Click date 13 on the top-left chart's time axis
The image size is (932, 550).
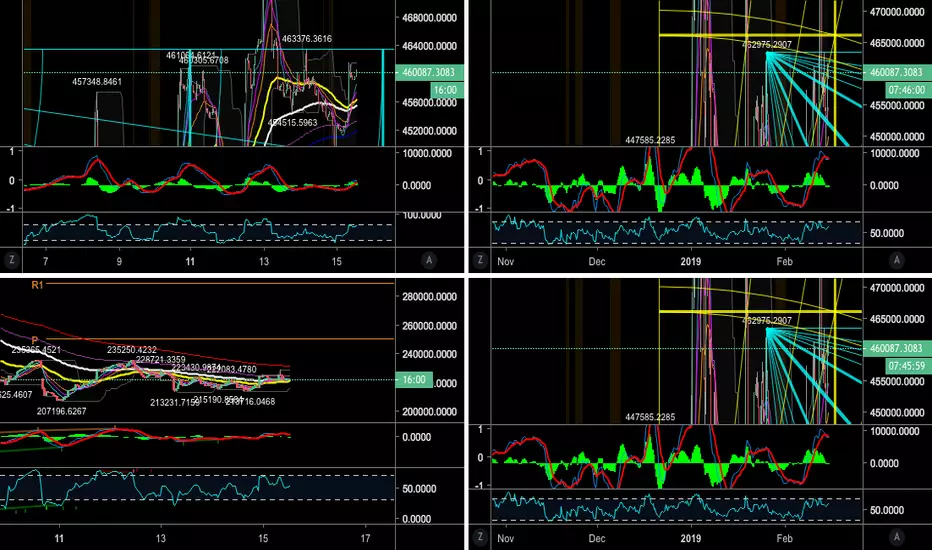point(263,262)
